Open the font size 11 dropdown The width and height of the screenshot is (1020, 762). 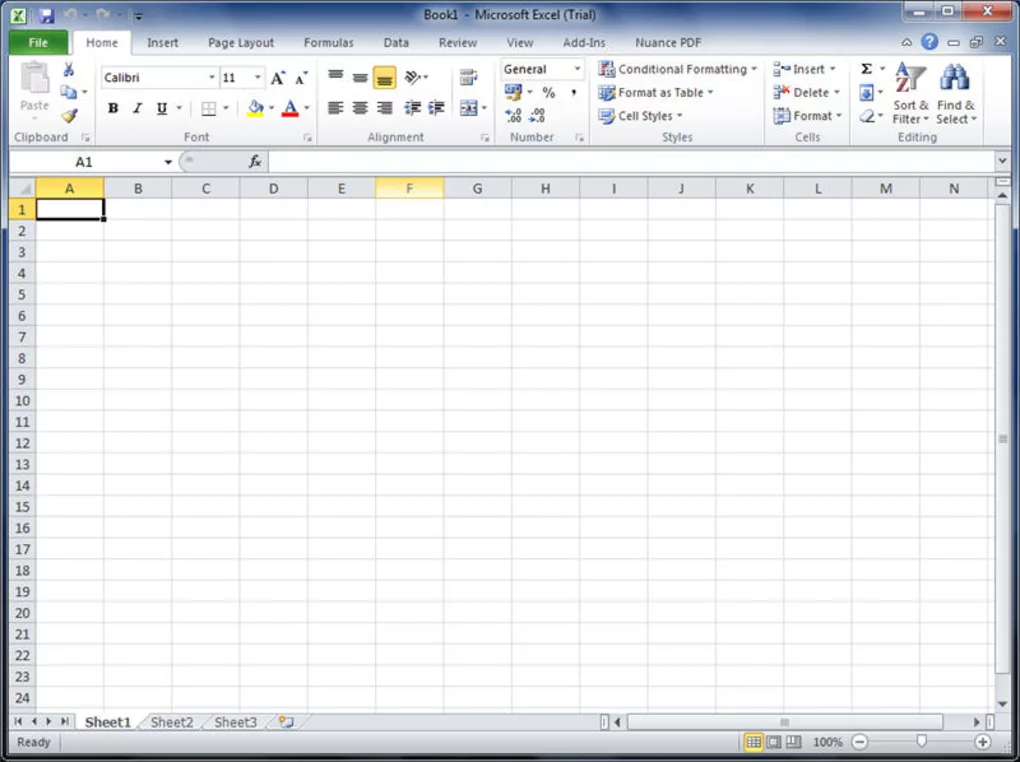[258, 77]
